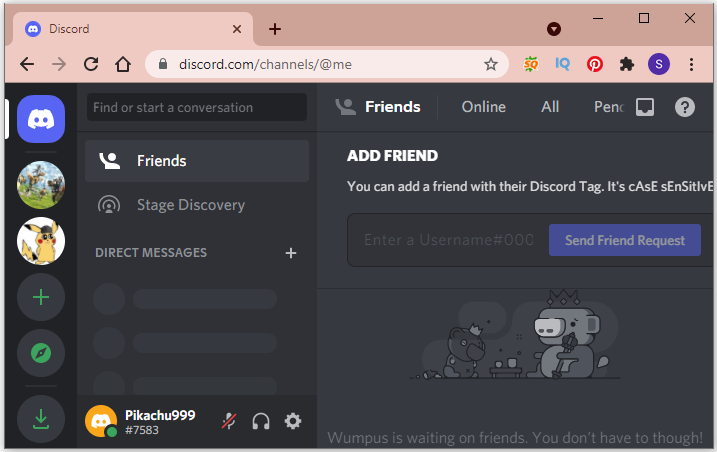This screenshot has height=452, width=717.
Task: Select Friends in the sidebar
Action: click(x=197, y=161)
